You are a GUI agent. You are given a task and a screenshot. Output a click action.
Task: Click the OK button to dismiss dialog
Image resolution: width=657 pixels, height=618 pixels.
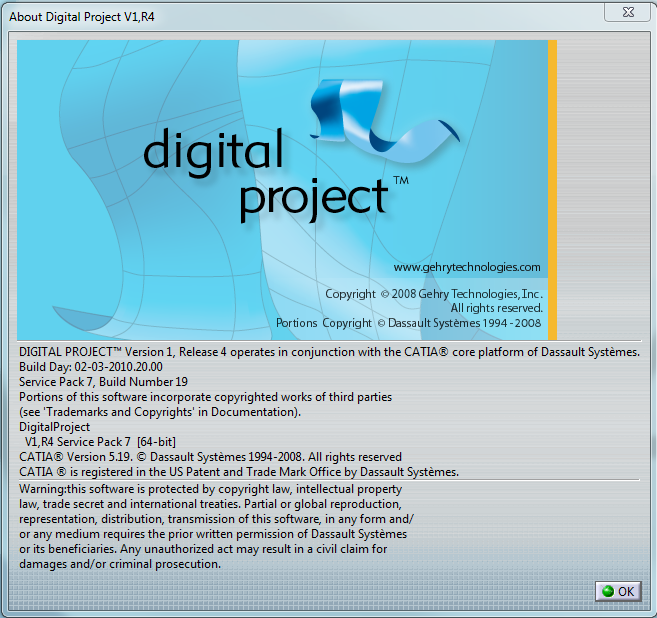coord(618,591)
